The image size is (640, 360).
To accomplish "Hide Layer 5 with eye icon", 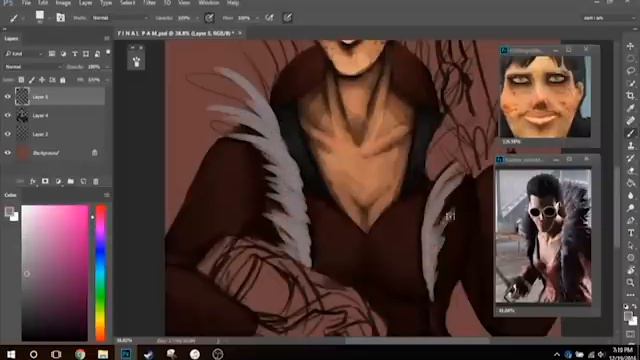I will pyautogui.click(x=8, y=97).
